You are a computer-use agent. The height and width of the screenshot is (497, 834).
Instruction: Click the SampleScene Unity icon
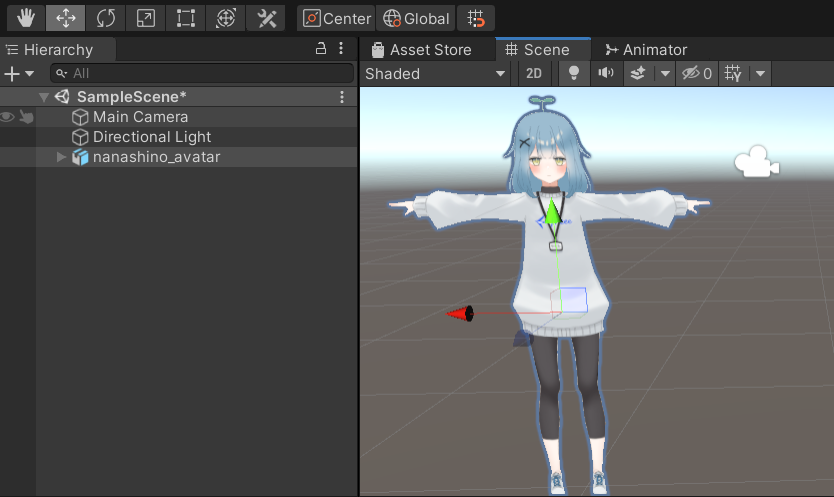(62, 96)
